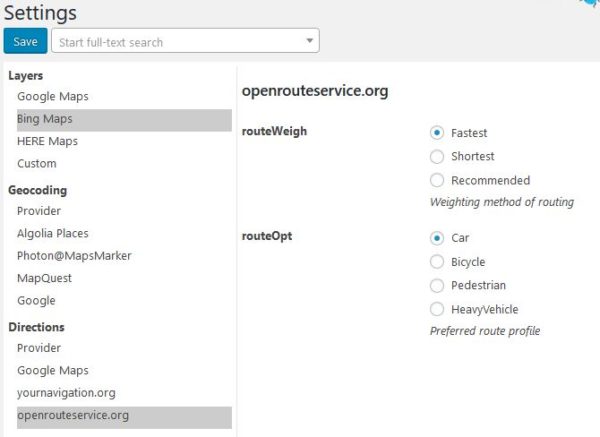
Task: Open the full-text search dropdown arrow
Action: click(x=310, y=41)
